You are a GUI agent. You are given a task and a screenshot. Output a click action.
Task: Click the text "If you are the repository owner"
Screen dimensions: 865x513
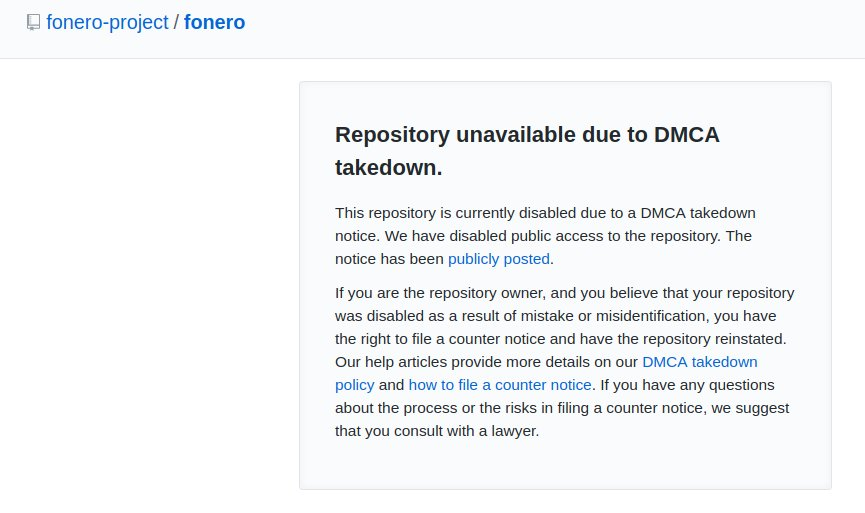pyautogui.click(x=450, y=293)
